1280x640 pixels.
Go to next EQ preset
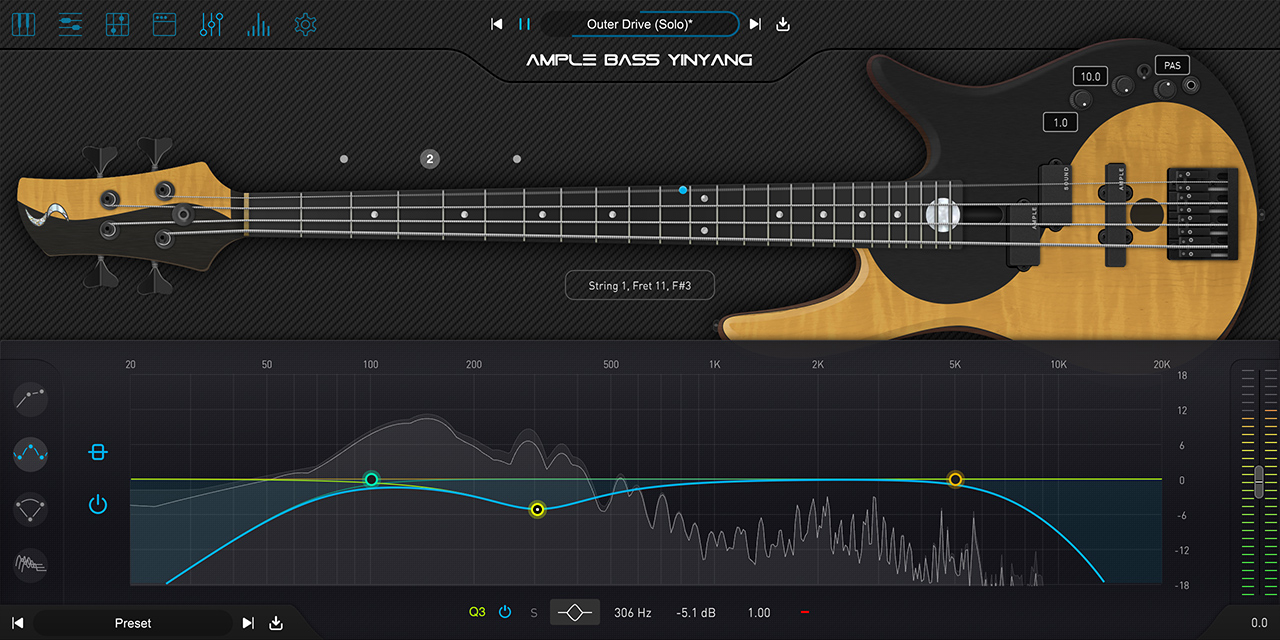coord(248,623)
